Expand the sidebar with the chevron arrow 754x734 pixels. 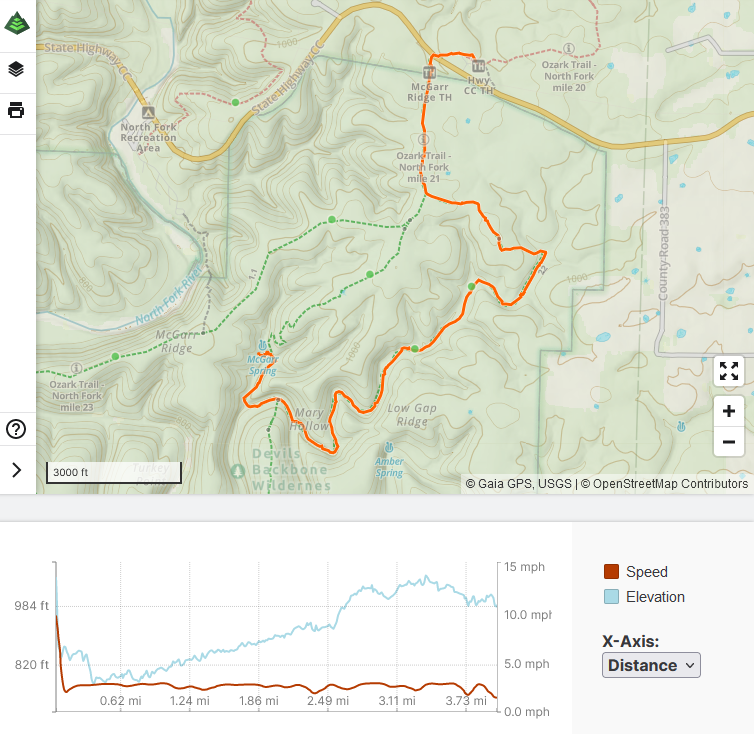[17, 470]
